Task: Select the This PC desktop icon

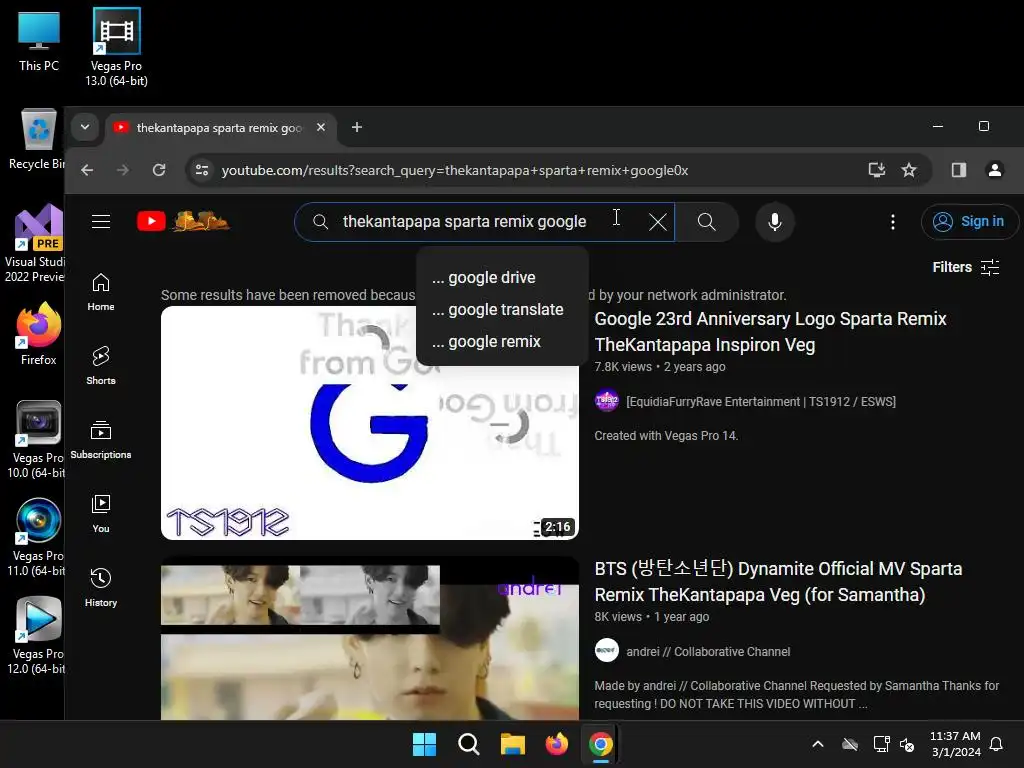Action: point(39,42)
